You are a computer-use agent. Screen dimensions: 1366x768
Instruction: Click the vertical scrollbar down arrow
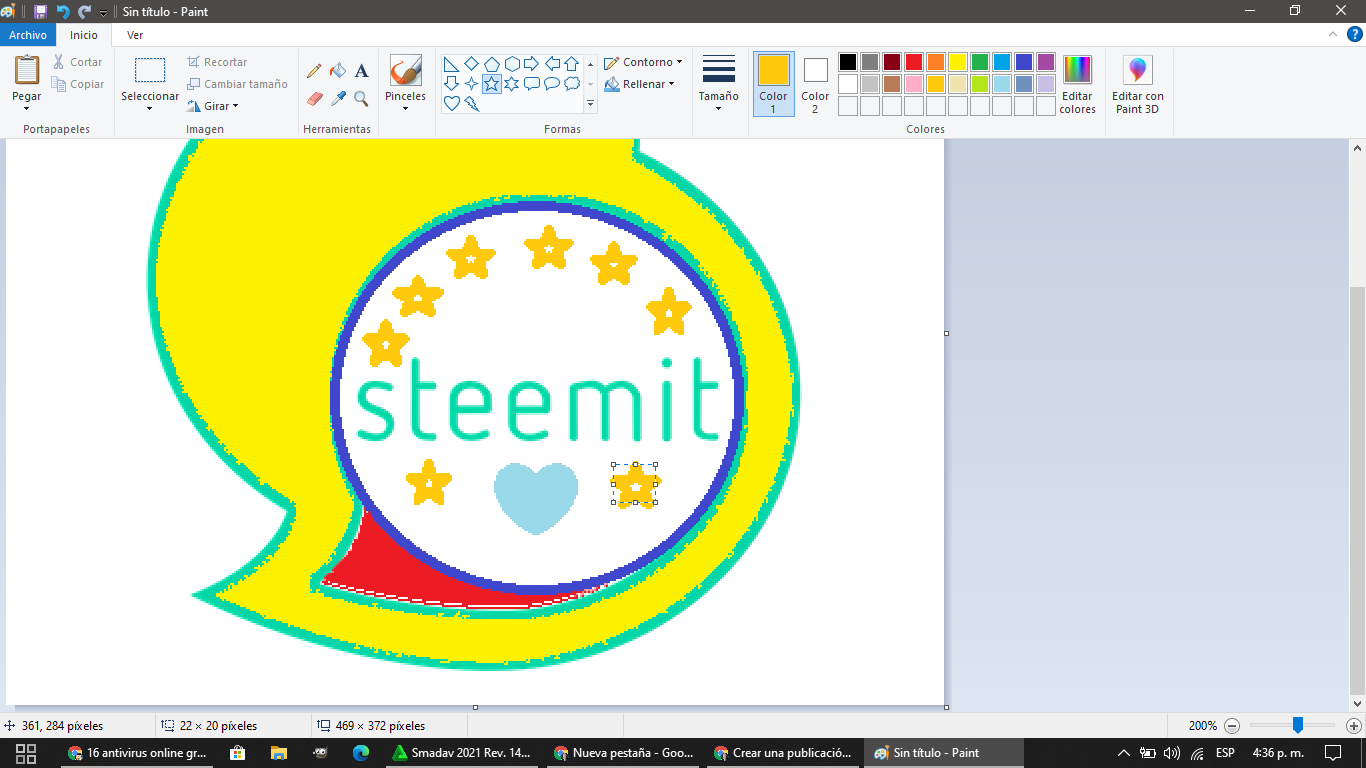[x=1358, y=703]
